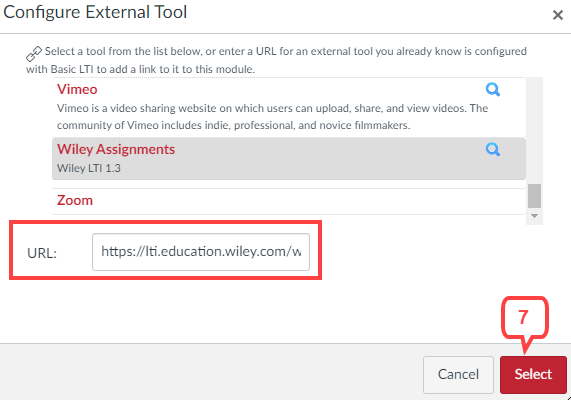Click the Basic LTI instruction paragraph
Viewport: 571px width, 400px height.
pos(276,60)
